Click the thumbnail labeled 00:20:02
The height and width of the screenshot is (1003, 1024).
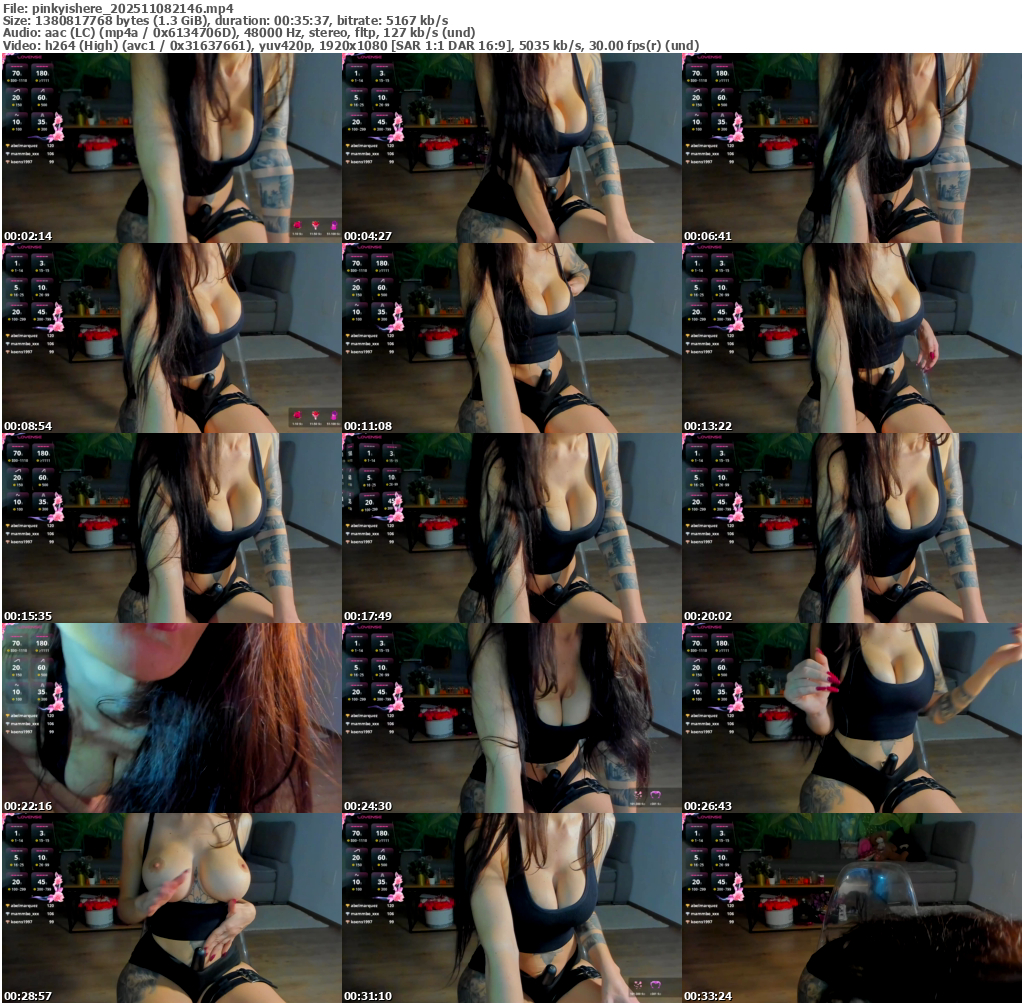click(851, 528)
